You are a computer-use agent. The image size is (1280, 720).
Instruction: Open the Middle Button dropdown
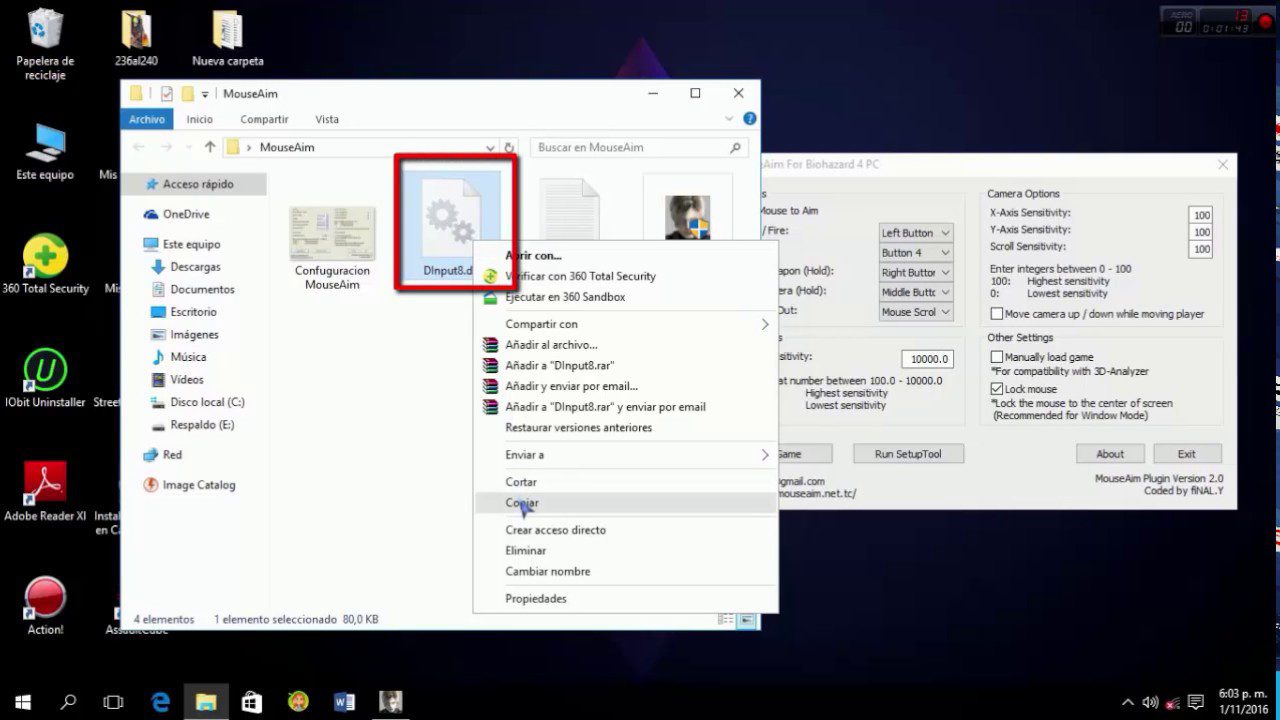point(915,292)
